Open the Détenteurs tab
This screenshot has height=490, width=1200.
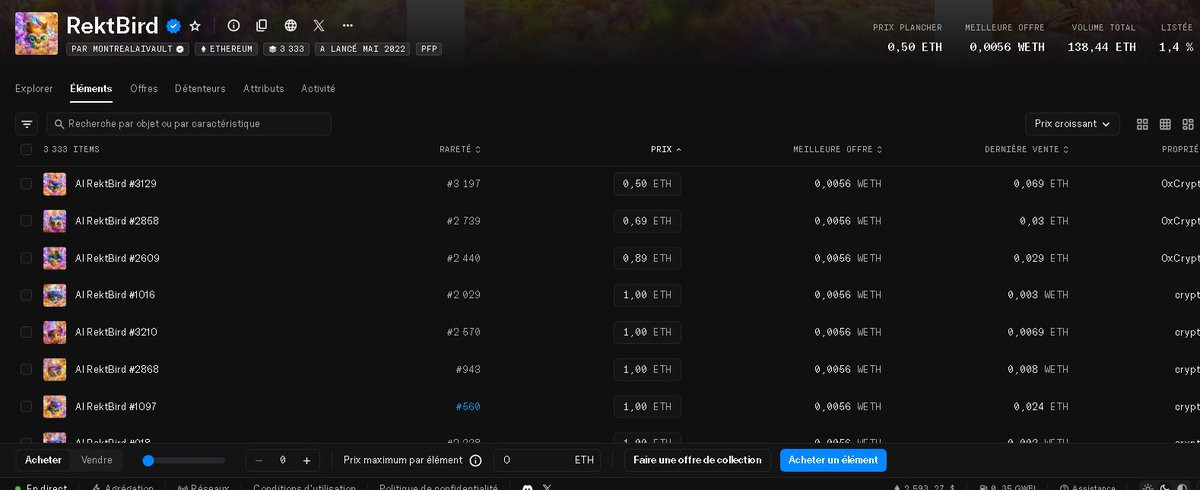[200, 89]
